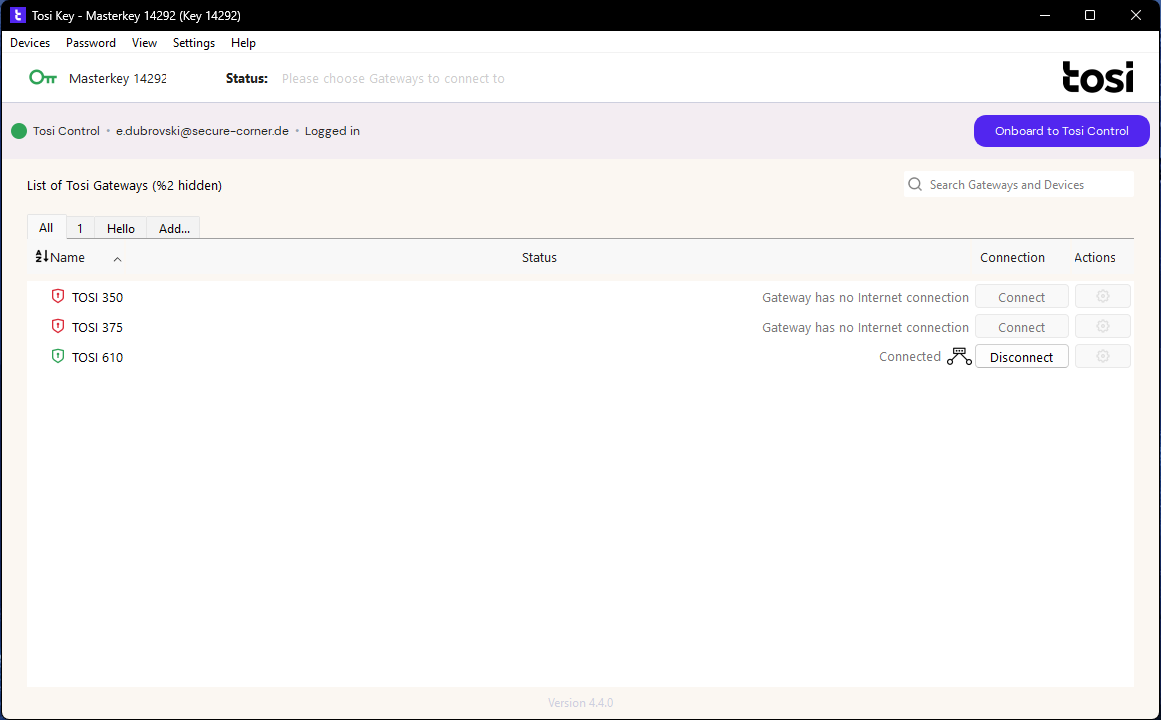Image resolution: width=1161 pixels, height=720 pixels.
Task: Open settings gear for TOSI 350
Action: point(1102,297)
